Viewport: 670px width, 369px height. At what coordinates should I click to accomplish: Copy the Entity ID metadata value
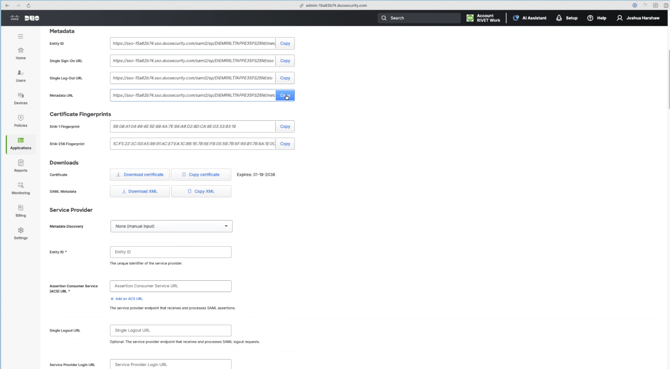tap(285, 44)
